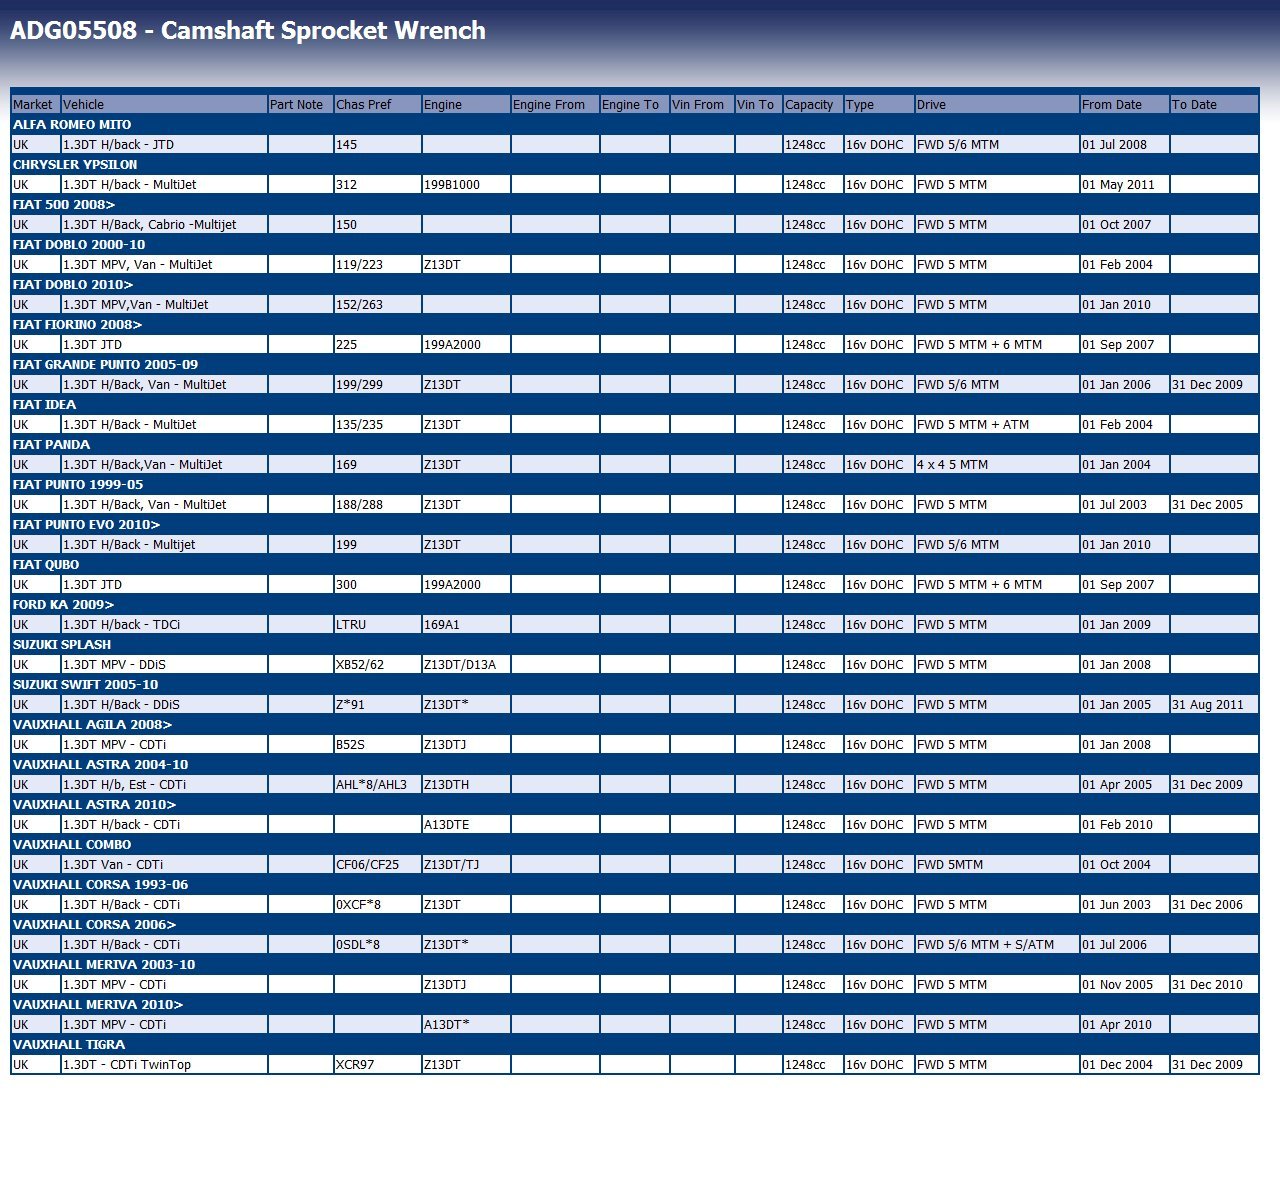
Task: Click the Drive column header
Action: pyautogui.click(x=997, y=104)
